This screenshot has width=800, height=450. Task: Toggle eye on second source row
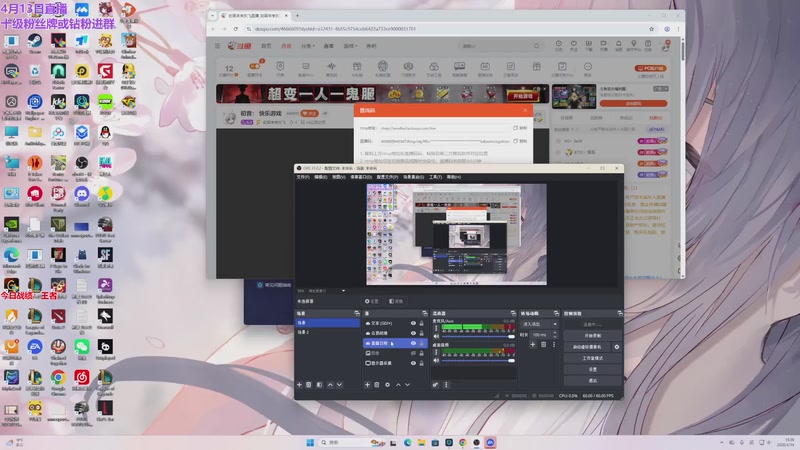pos(413,333)
